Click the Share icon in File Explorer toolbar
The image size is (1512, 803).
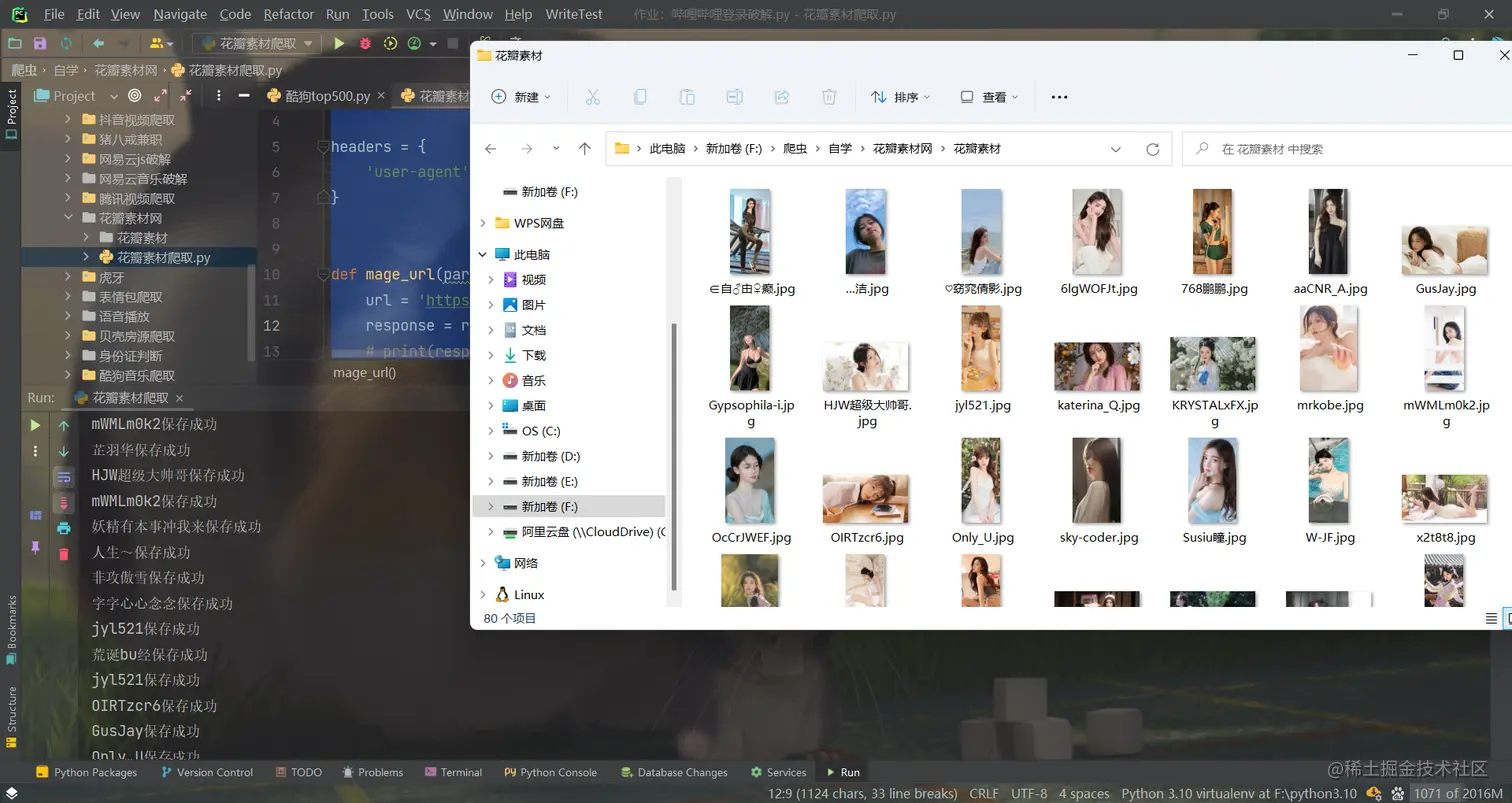click(x=782, y=97)
